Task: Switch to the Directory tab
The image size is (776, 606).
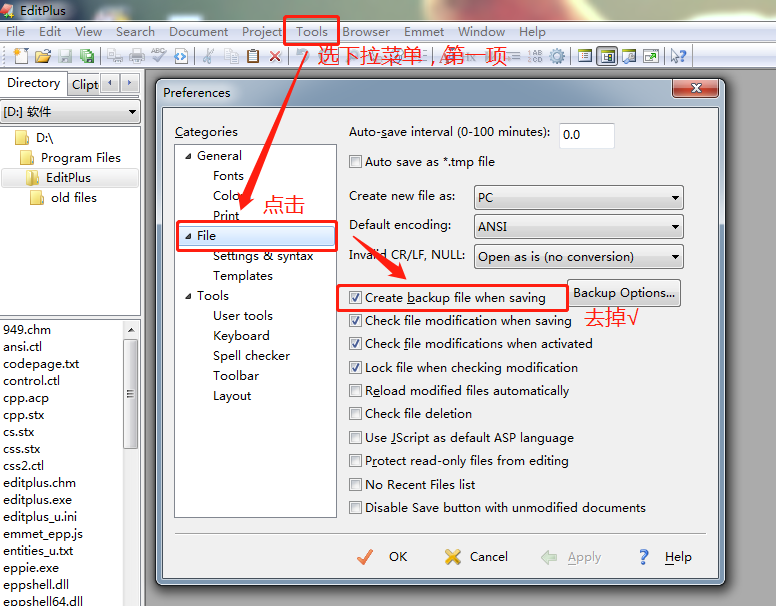Action: point(33,83)
